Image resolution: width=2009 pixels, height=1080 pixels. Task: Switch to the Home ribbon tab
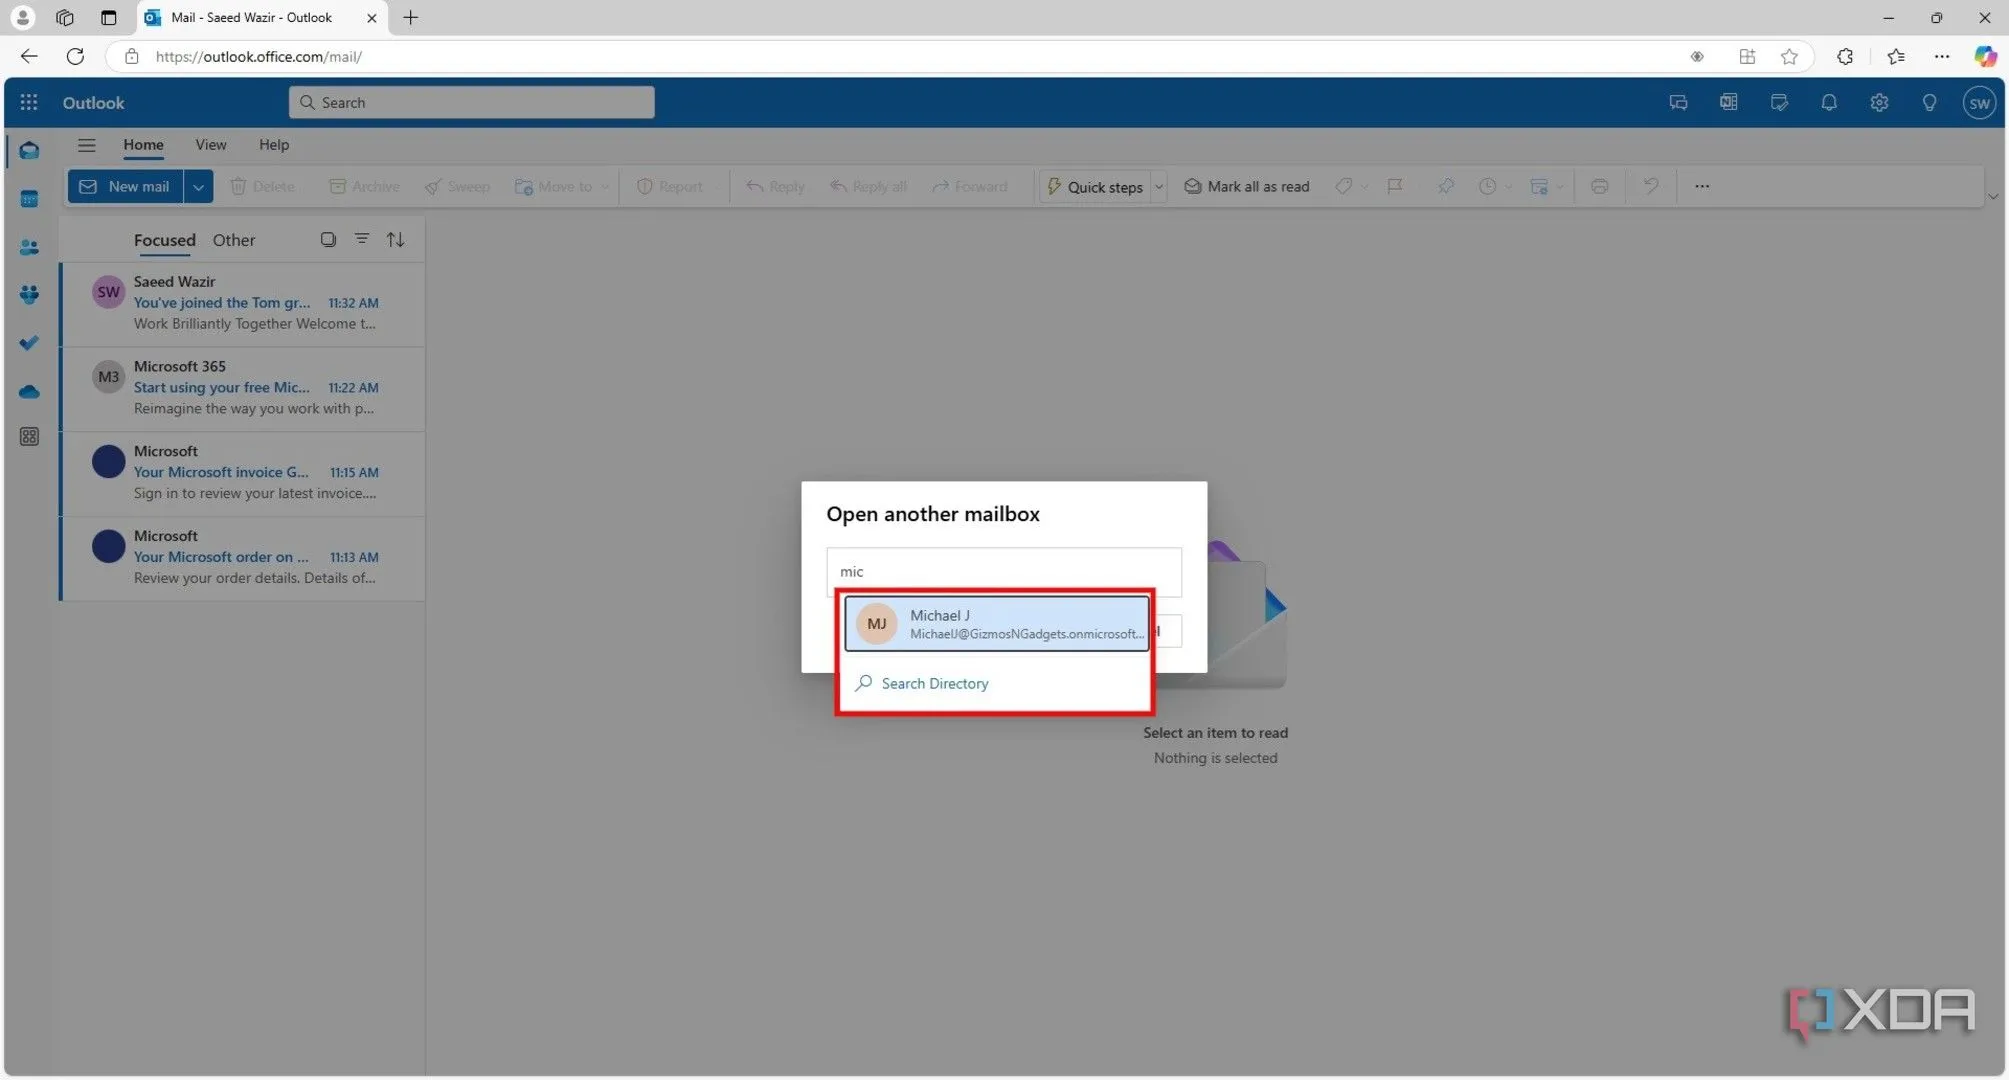[143, 145]
